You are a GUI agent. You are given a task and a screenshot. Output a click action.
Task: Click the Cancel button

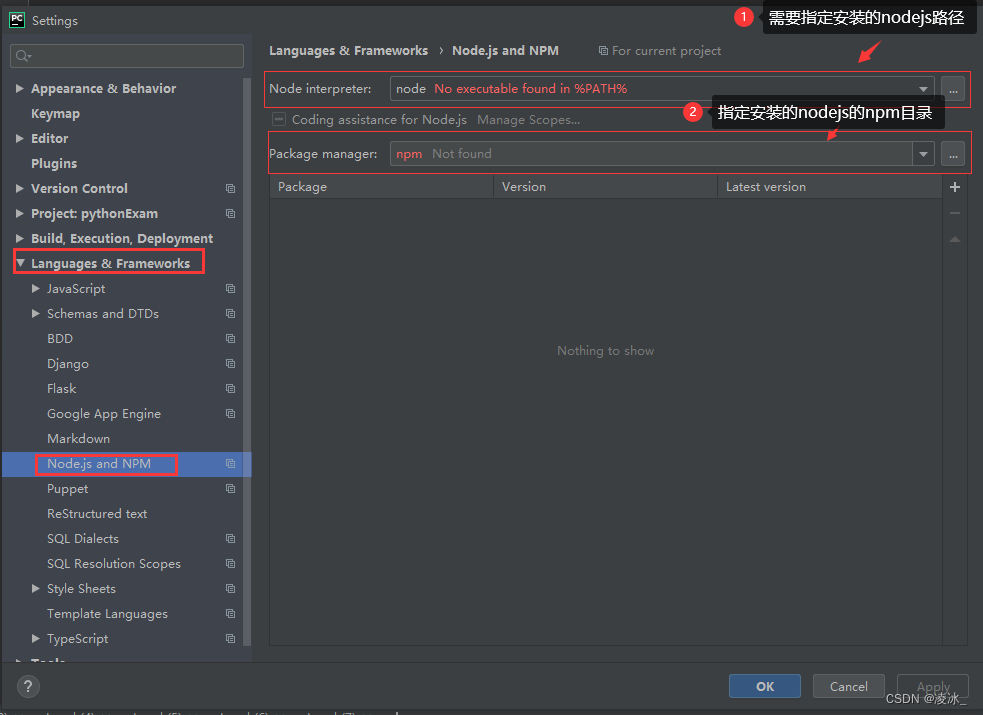click(x=849, y=686)
